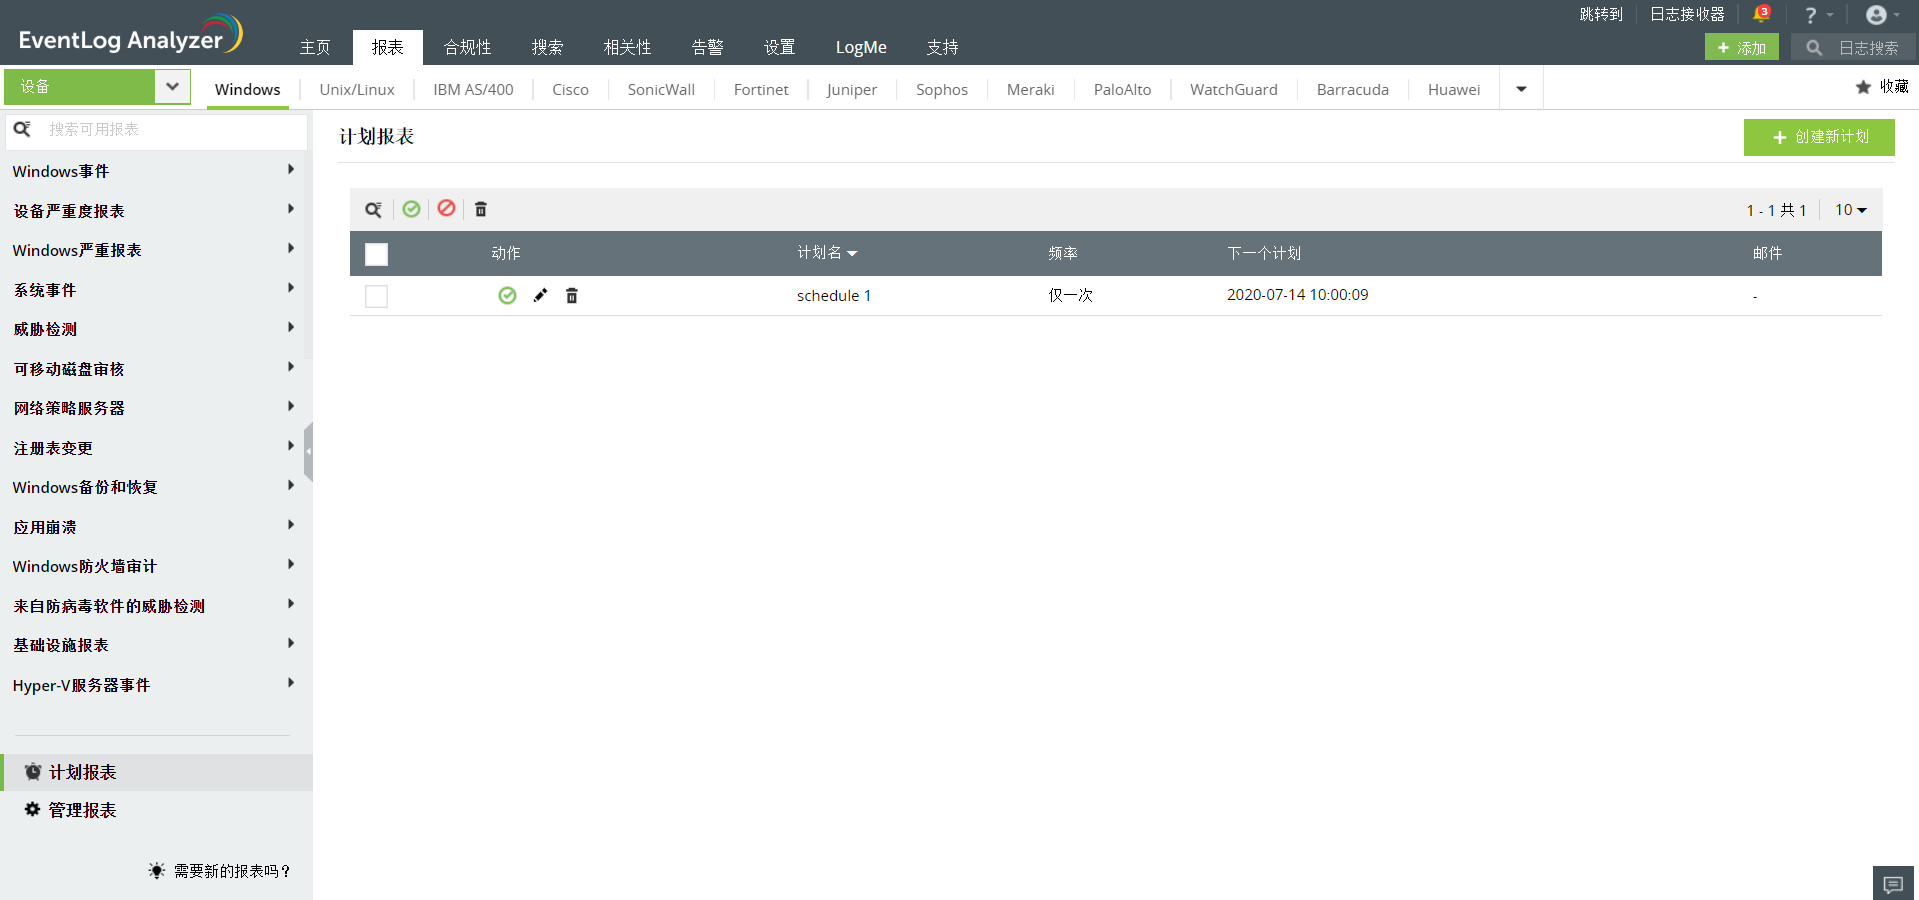This screenshot has width=1919, height=900.
Task: Check the checkbox for schedule 1
Action: [376, 296]
